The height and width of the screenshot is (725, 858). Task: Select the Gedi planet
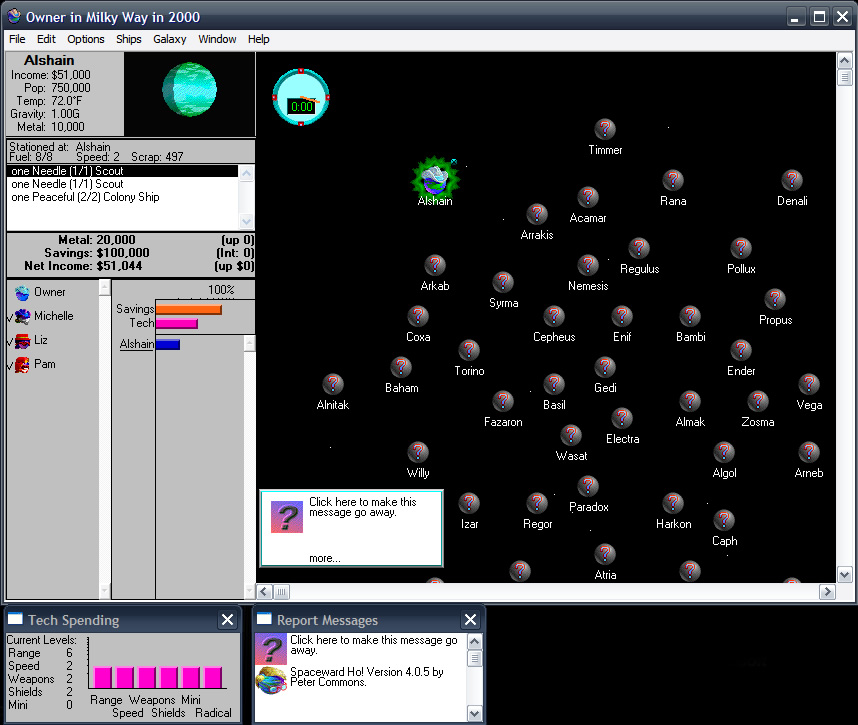(605, 367)
